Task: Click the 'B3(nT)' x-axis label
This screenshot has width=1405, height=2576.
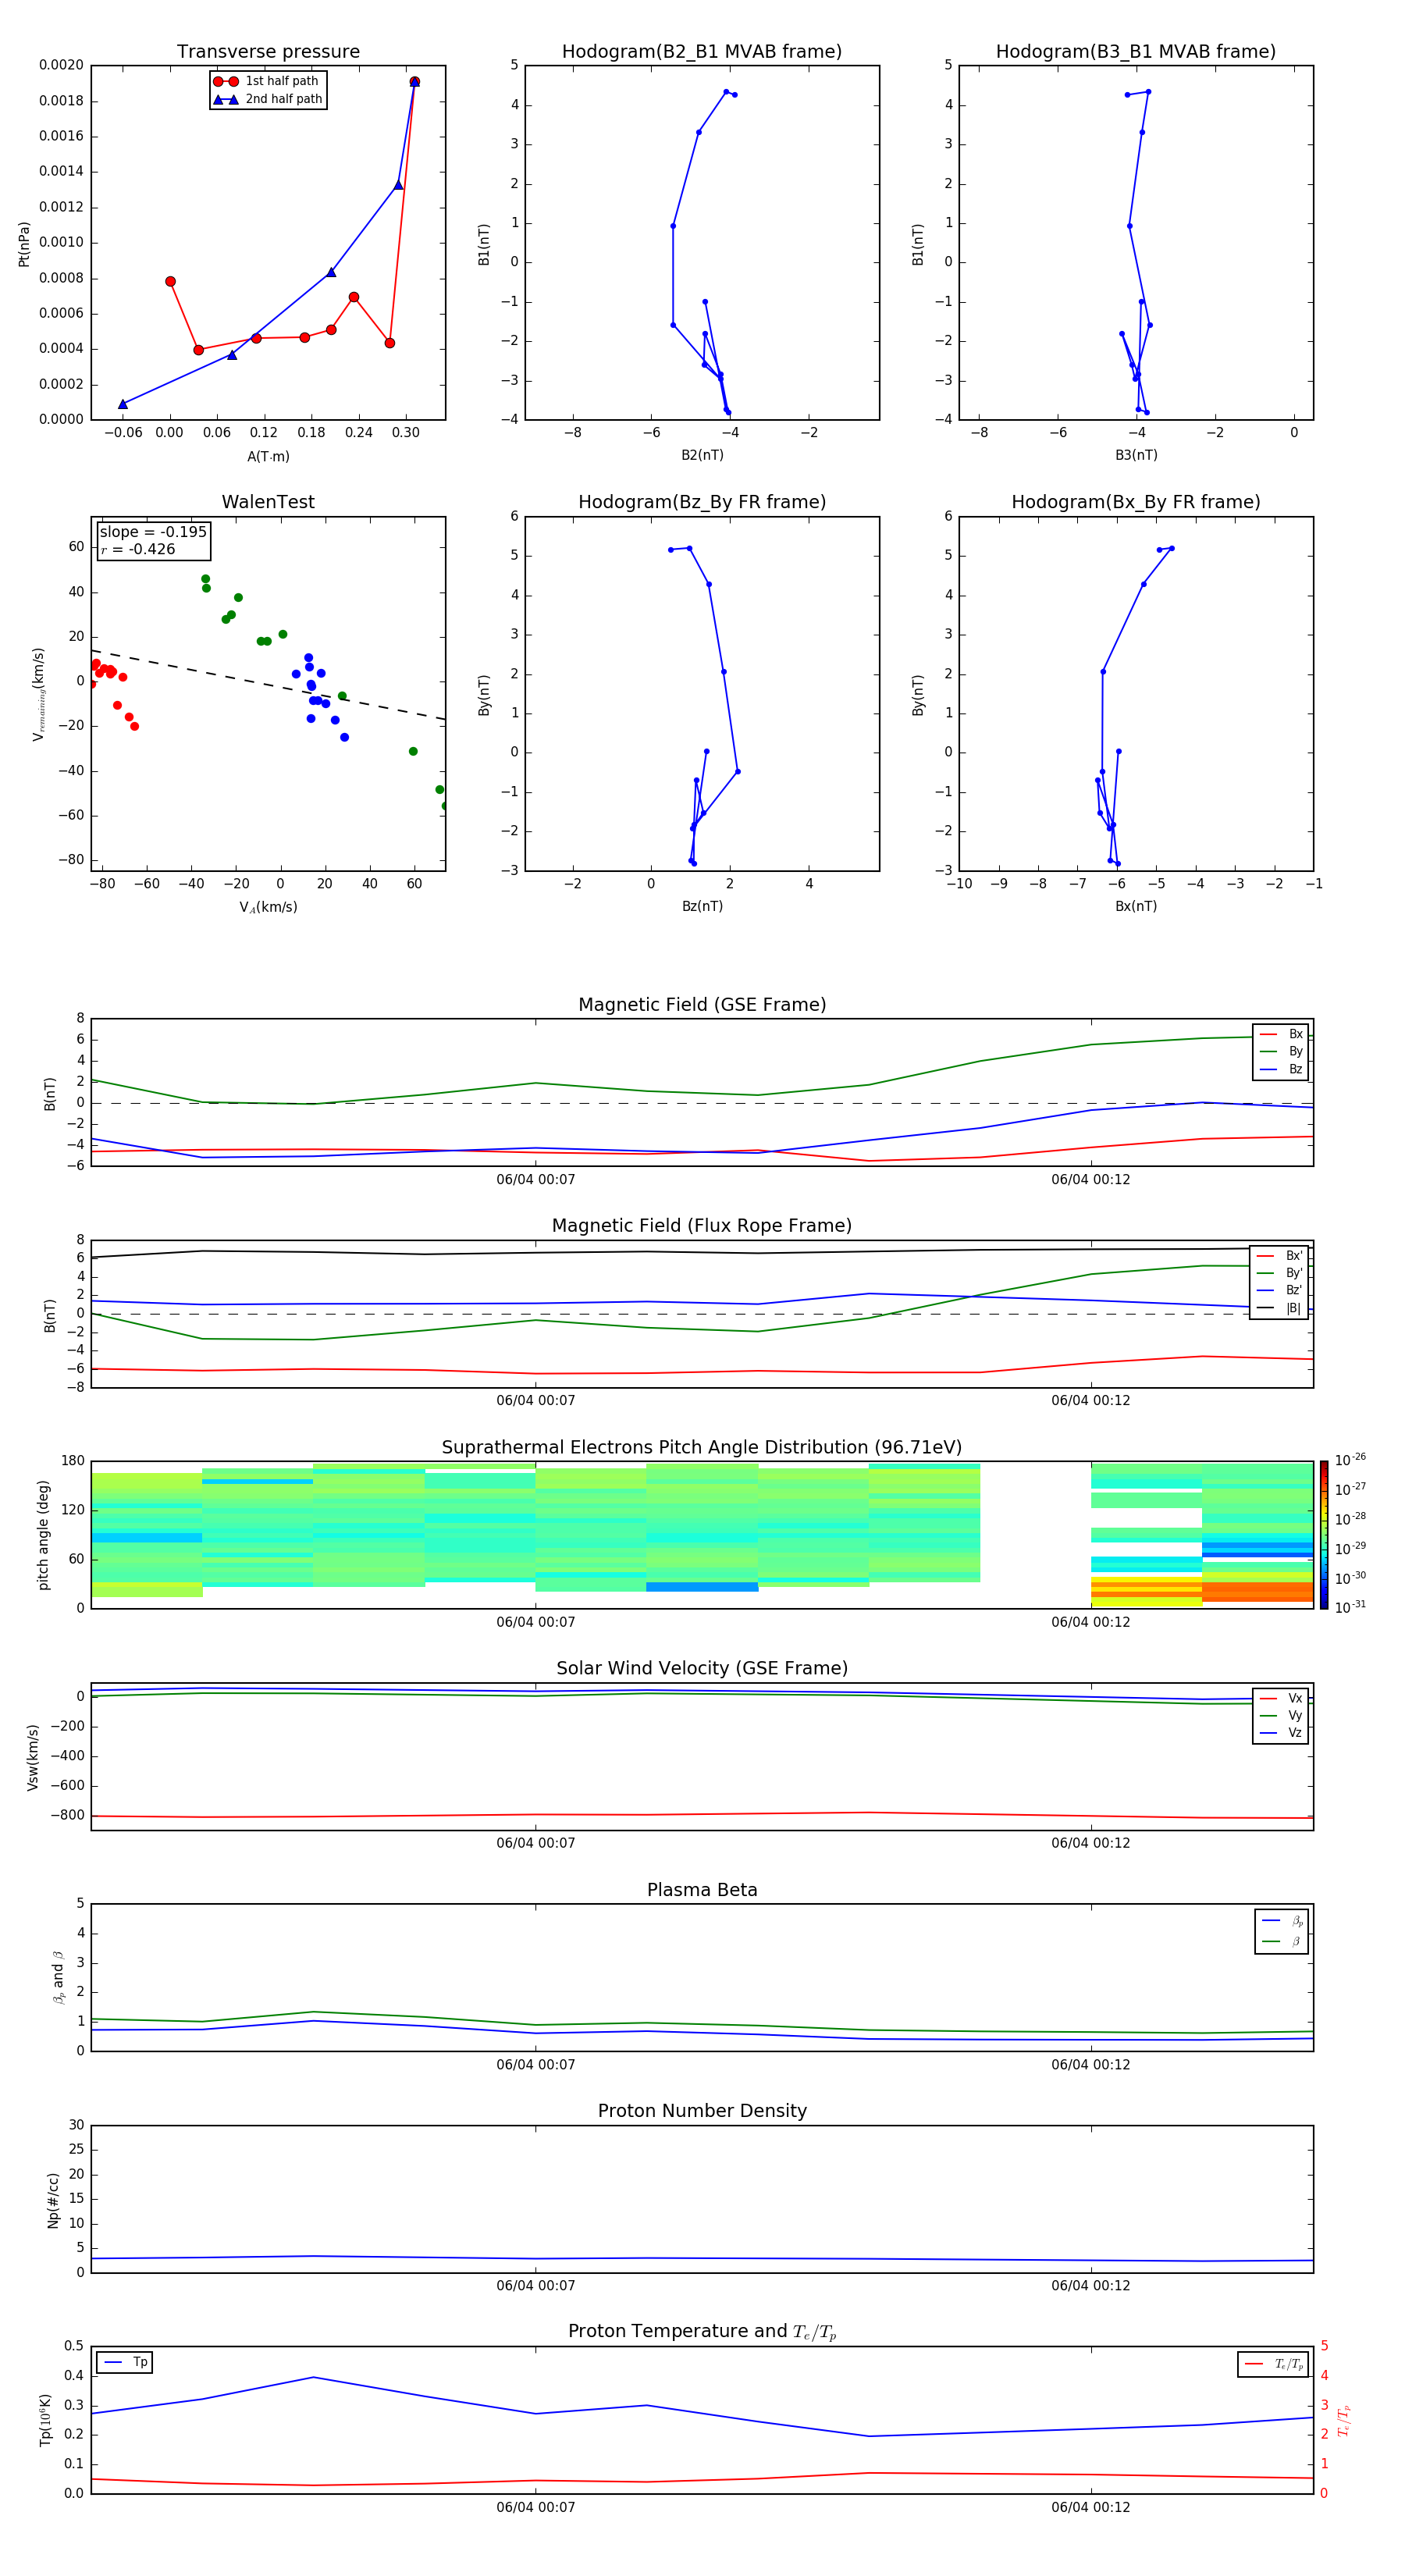Action: 1136,455
